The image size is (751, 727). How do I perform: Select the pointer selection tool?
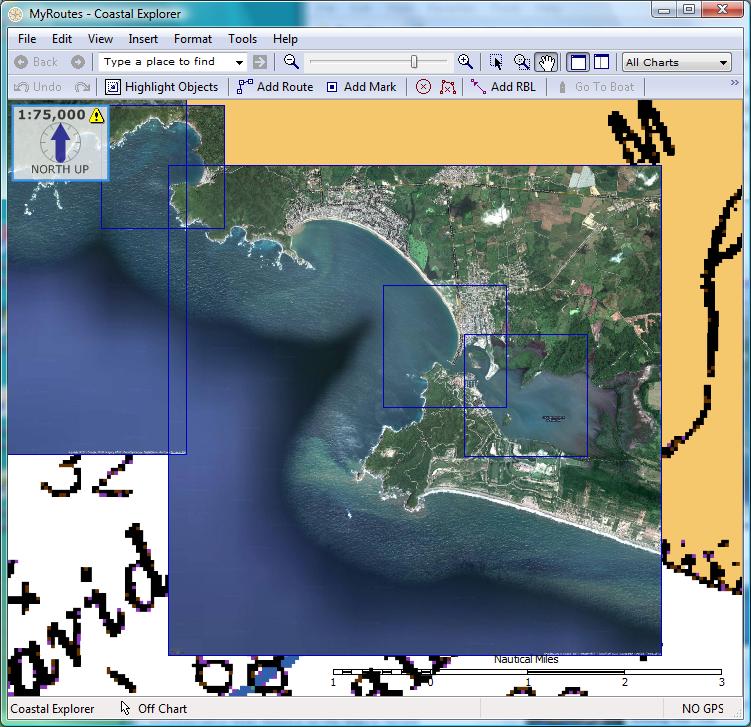496,62
